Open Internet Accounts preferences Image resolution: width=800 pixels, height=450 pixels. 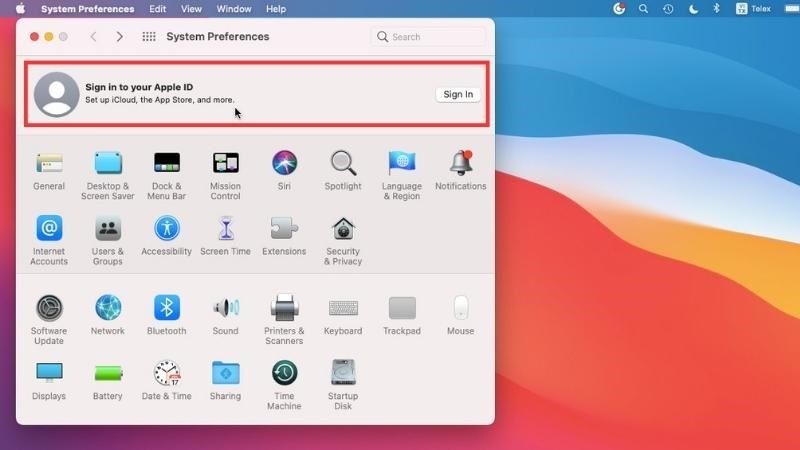[49, 241]
